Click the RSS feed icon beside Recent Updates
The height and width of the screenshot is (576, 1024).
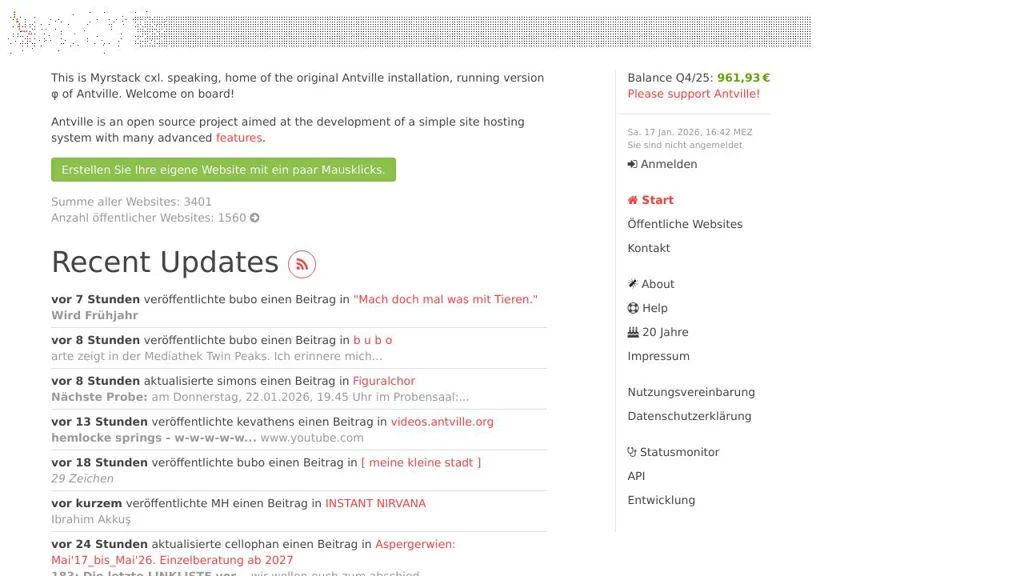point(302,264)
